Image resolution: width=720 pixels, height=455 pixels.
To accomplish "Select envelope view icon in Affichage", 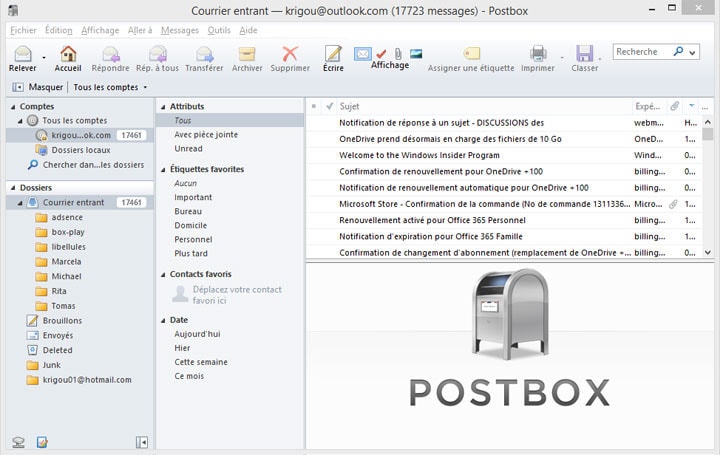I will 362,54.
